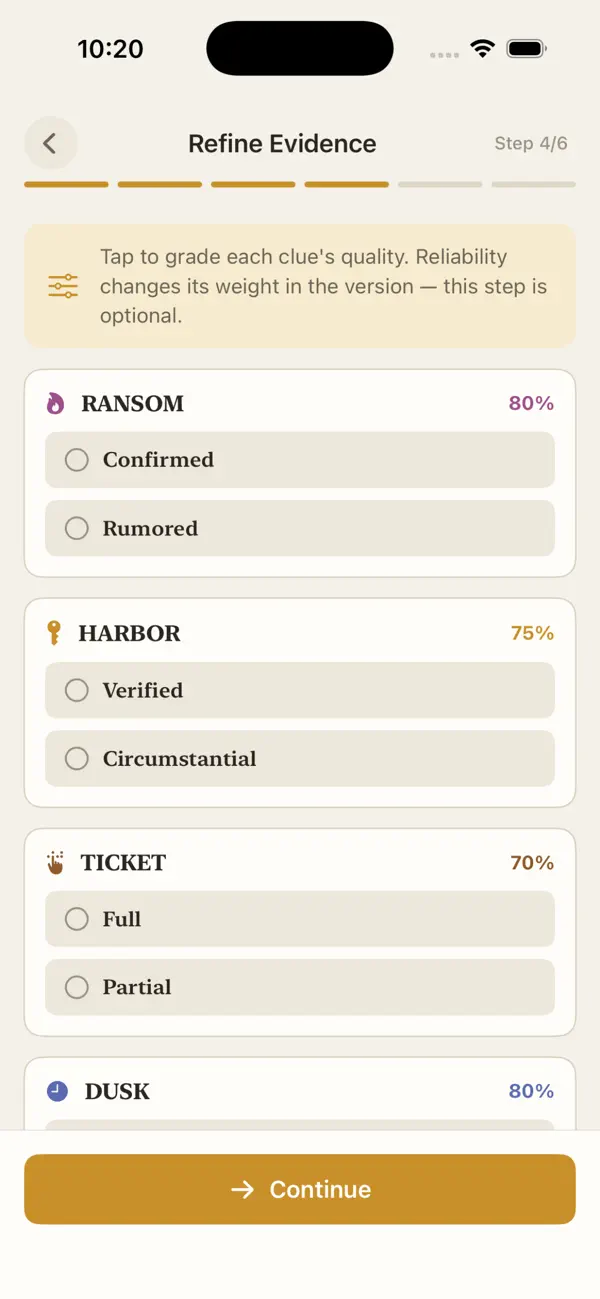Tap the DUSK clue card header
Image resolution: width=600 pixels, height=1299 pixels.
[x=300, y=1091]
